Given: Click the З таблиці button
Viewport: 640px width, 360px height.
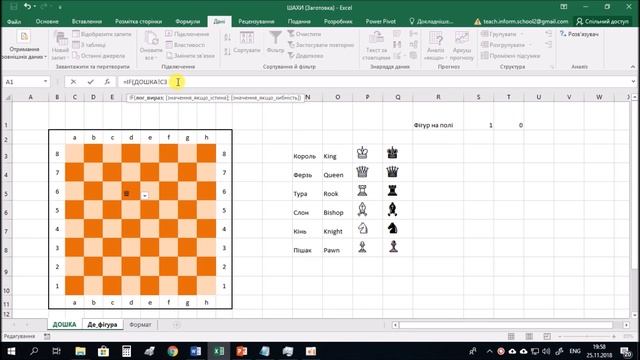Looking at the screenshot, I should click(x=89, y=45).
